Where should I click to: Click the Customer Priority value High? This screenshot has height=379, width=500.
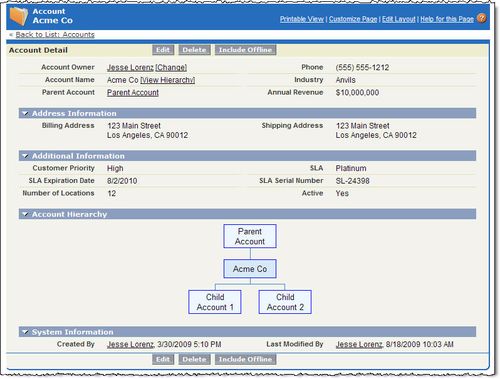point(115,168)
